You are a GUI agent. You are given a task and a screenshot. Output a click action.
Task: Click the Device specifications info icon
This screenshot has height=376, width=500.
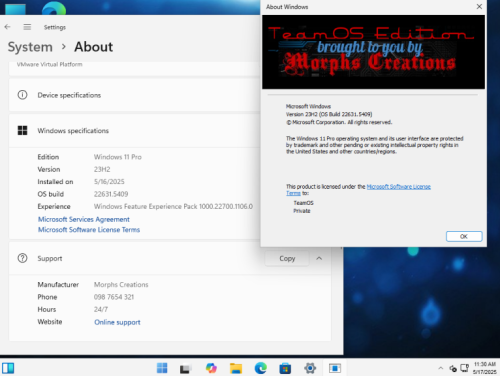(x=22, y=95)
